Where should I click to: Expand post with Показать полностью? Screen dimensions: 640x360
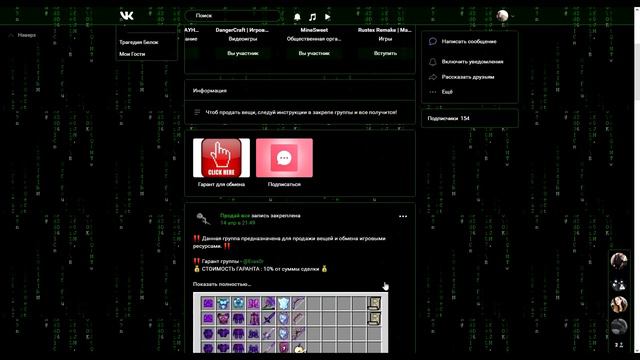[x=222, y=284]
